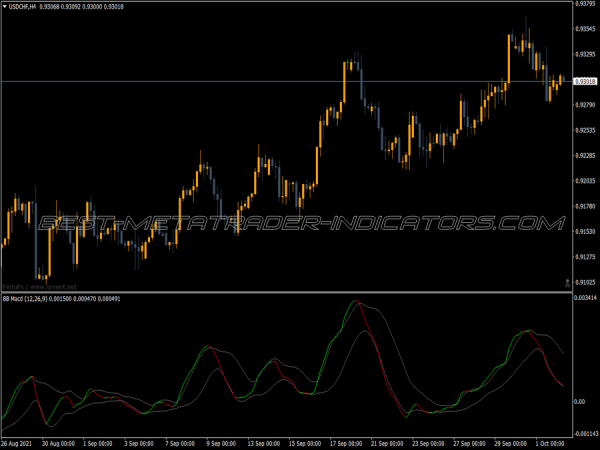Viewport: 600px width, 450px height.
Task: Click indicator scale zero level 0.00
Action: (x=580, y=401)
